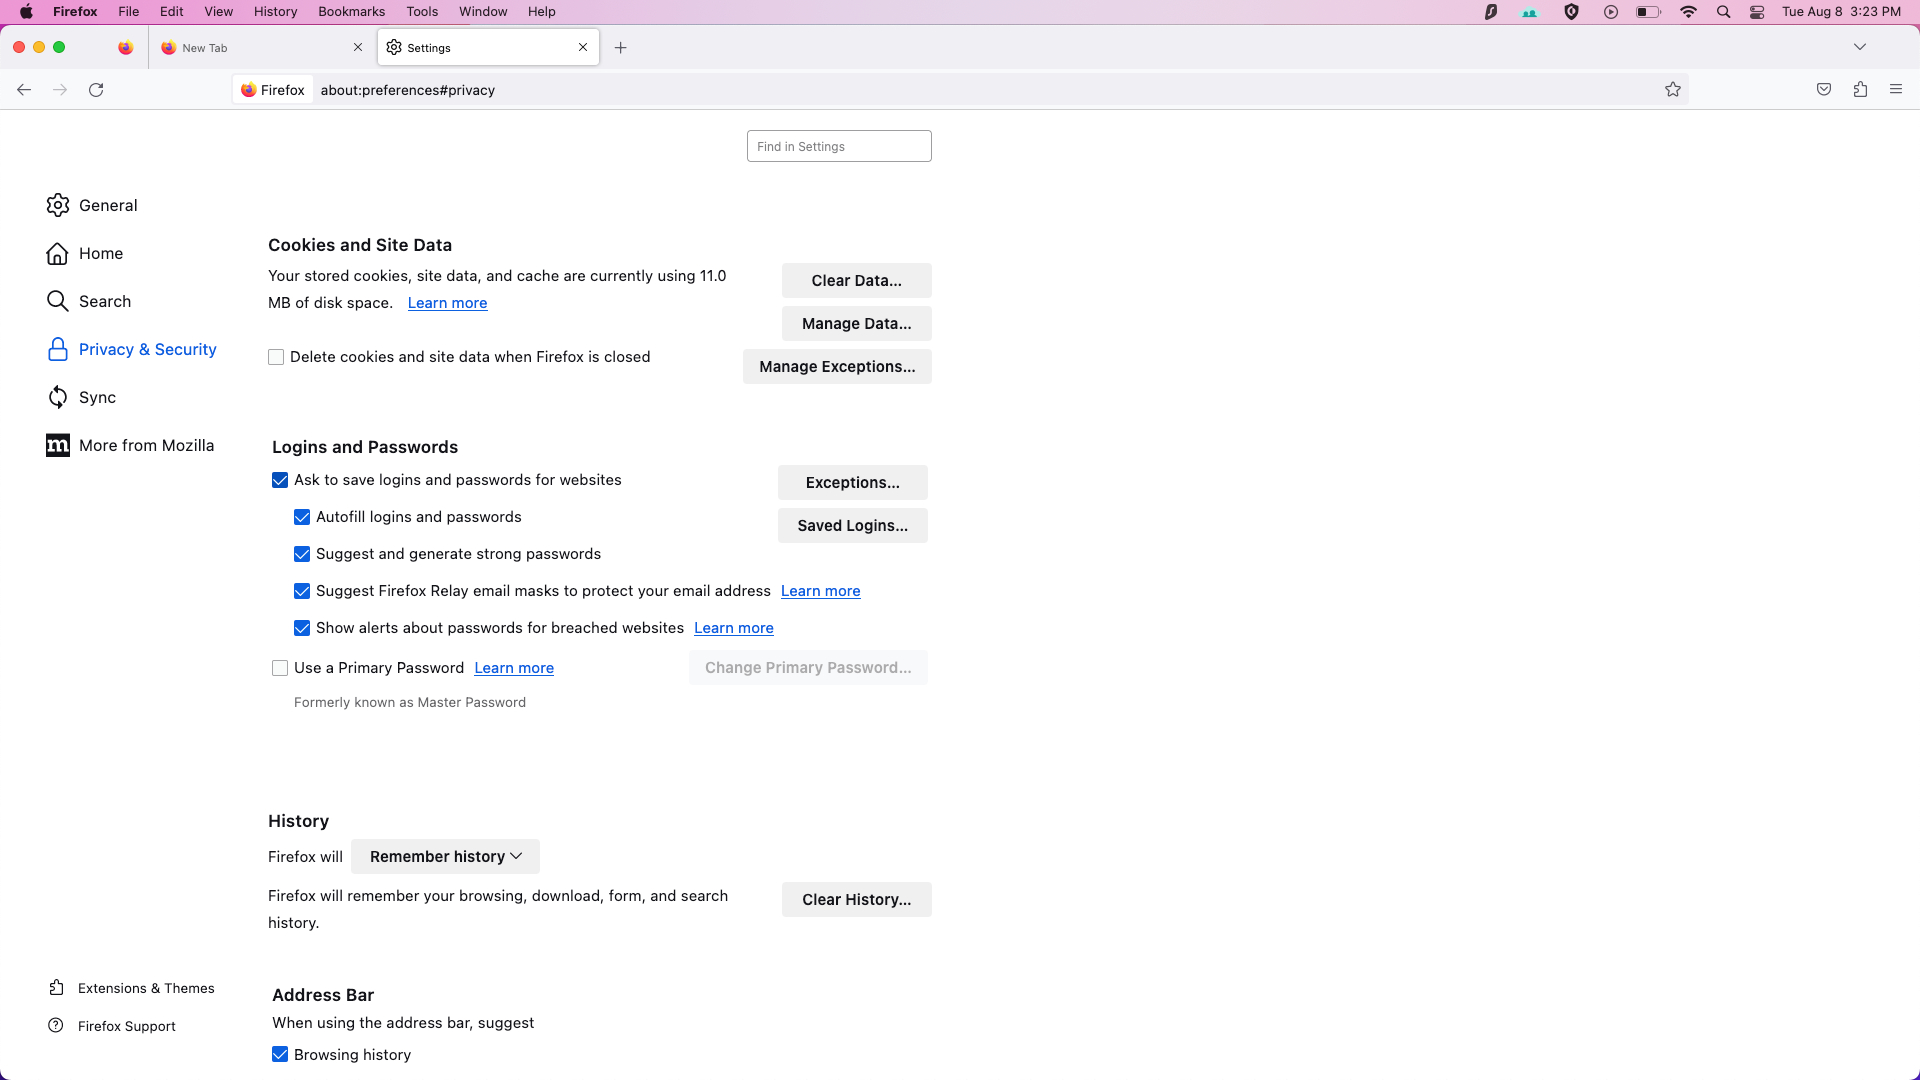This screenshot has height=1080, width=1920.
Task: Open macOS Spotlight search icon
Action: 1723,12
